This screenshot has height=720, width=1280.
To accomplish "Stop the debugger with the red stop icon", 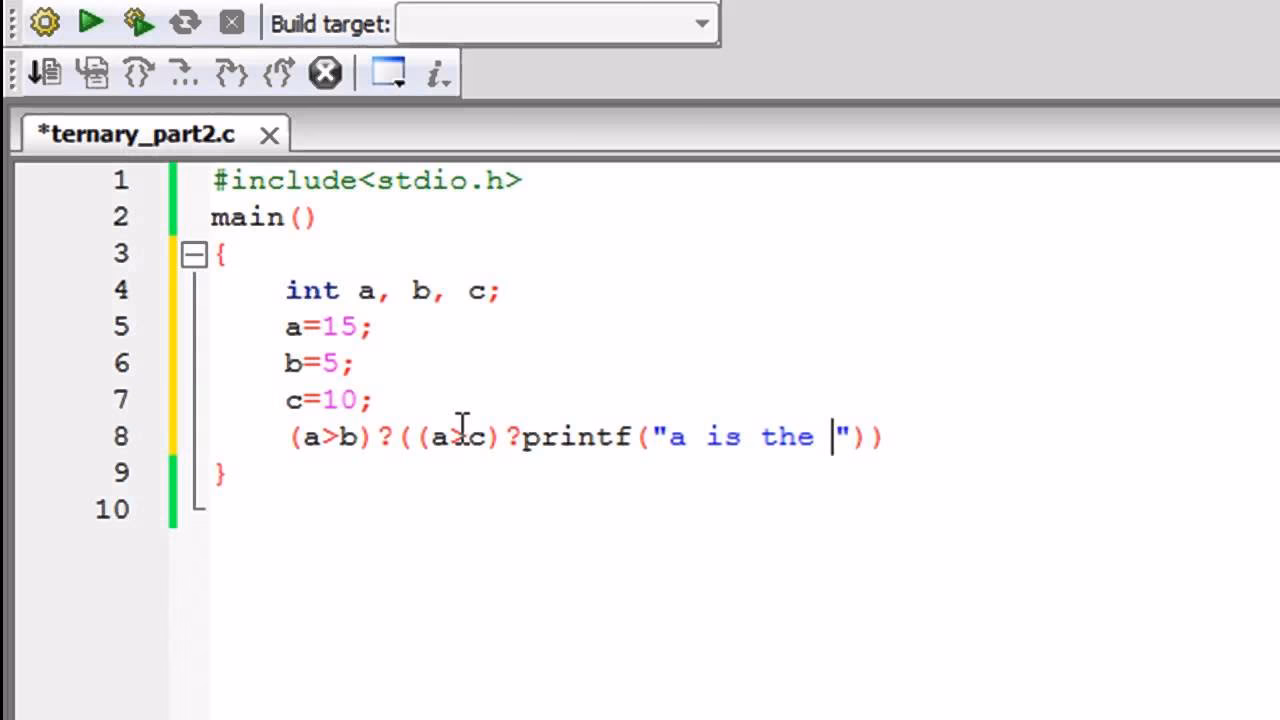I will coord(325,72).
